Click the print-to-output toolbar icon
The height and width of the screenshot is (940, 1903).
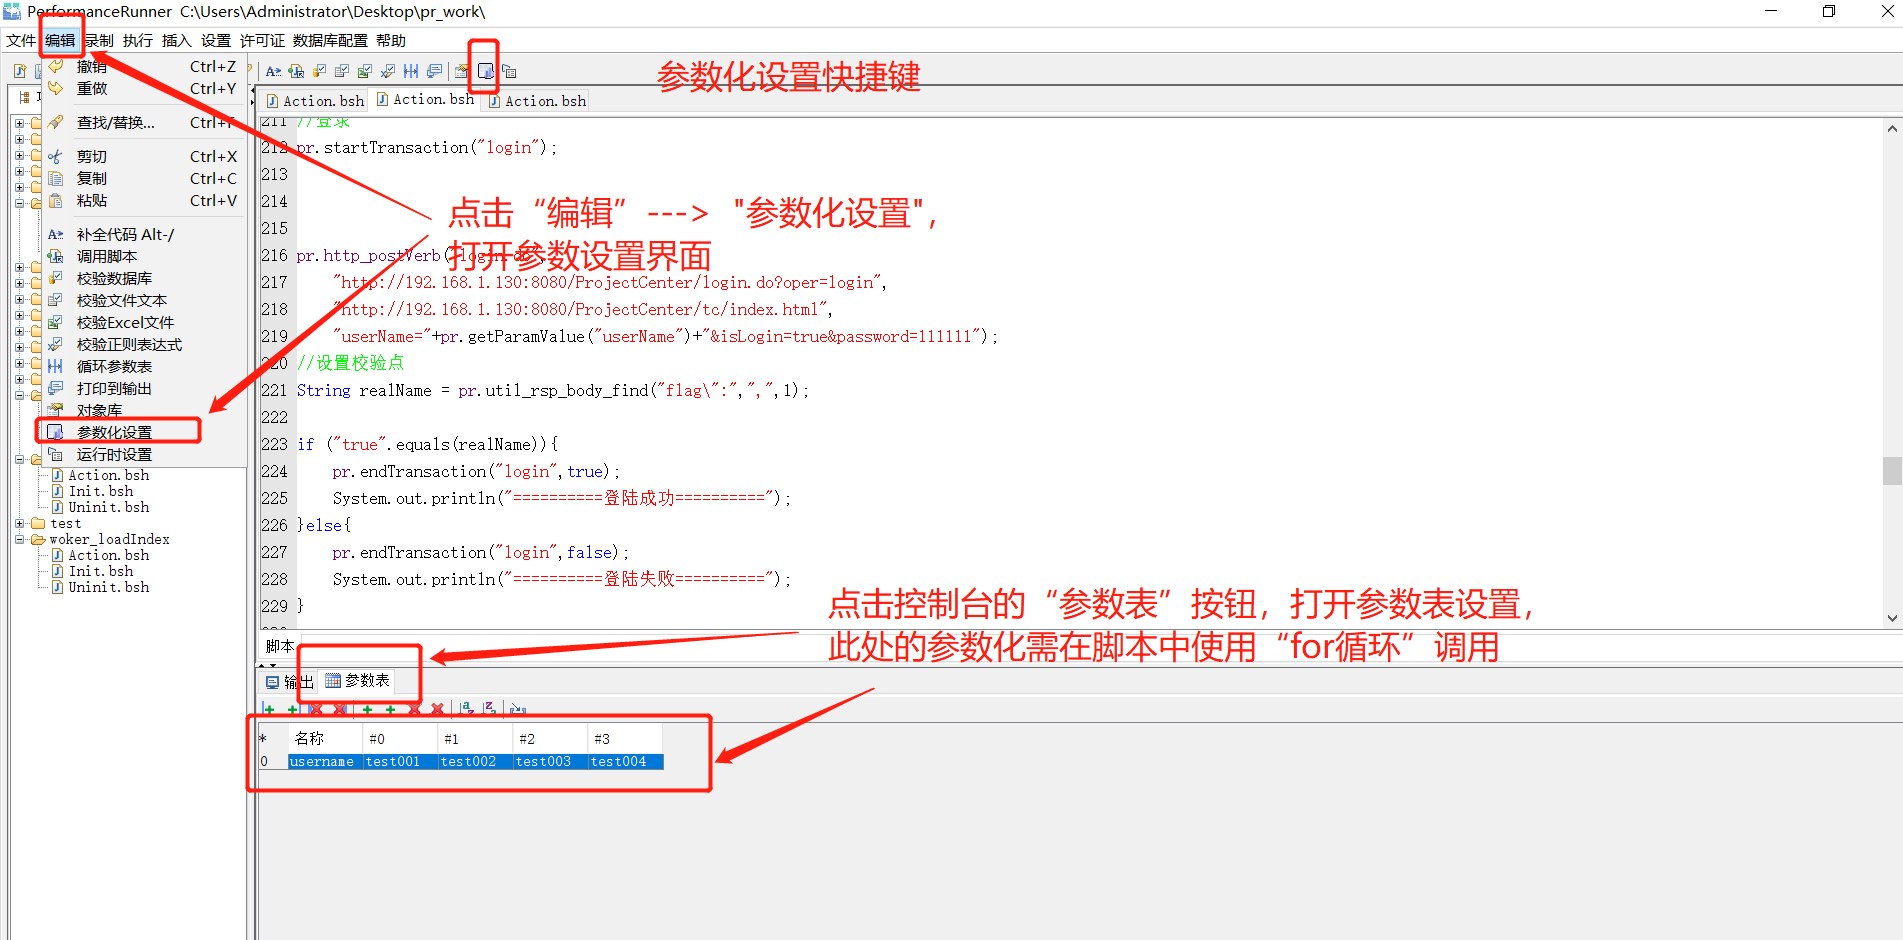click(434, 71)
